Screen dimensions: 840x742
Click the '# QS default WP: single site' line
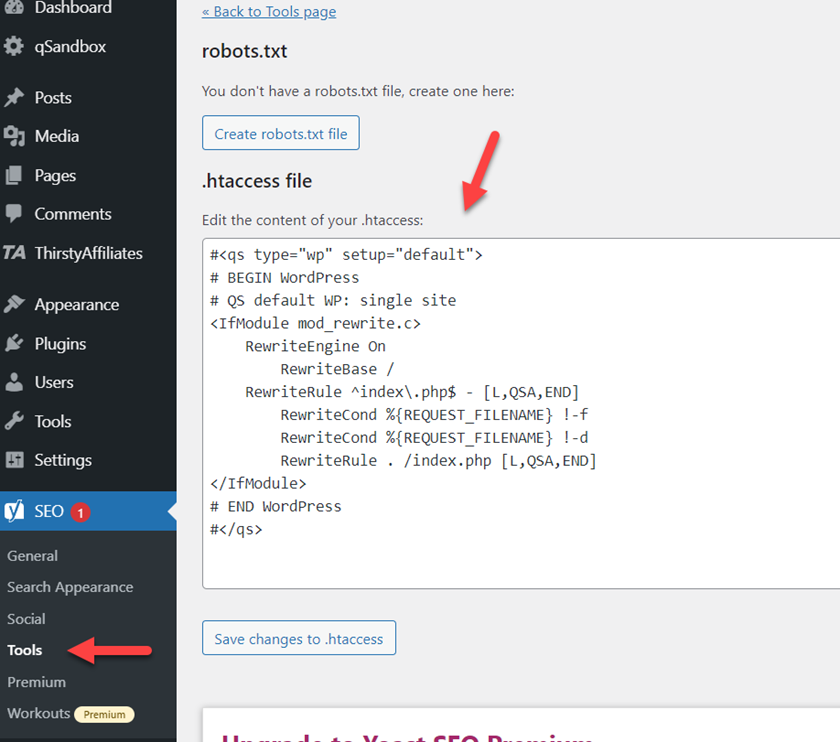click(x=333, y=301)
